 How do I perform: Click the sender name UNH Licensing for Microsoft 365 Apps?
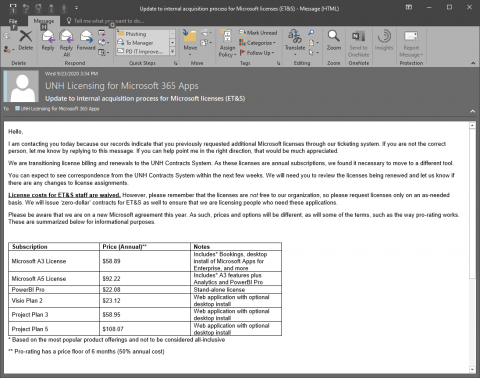tap(122, 86)
